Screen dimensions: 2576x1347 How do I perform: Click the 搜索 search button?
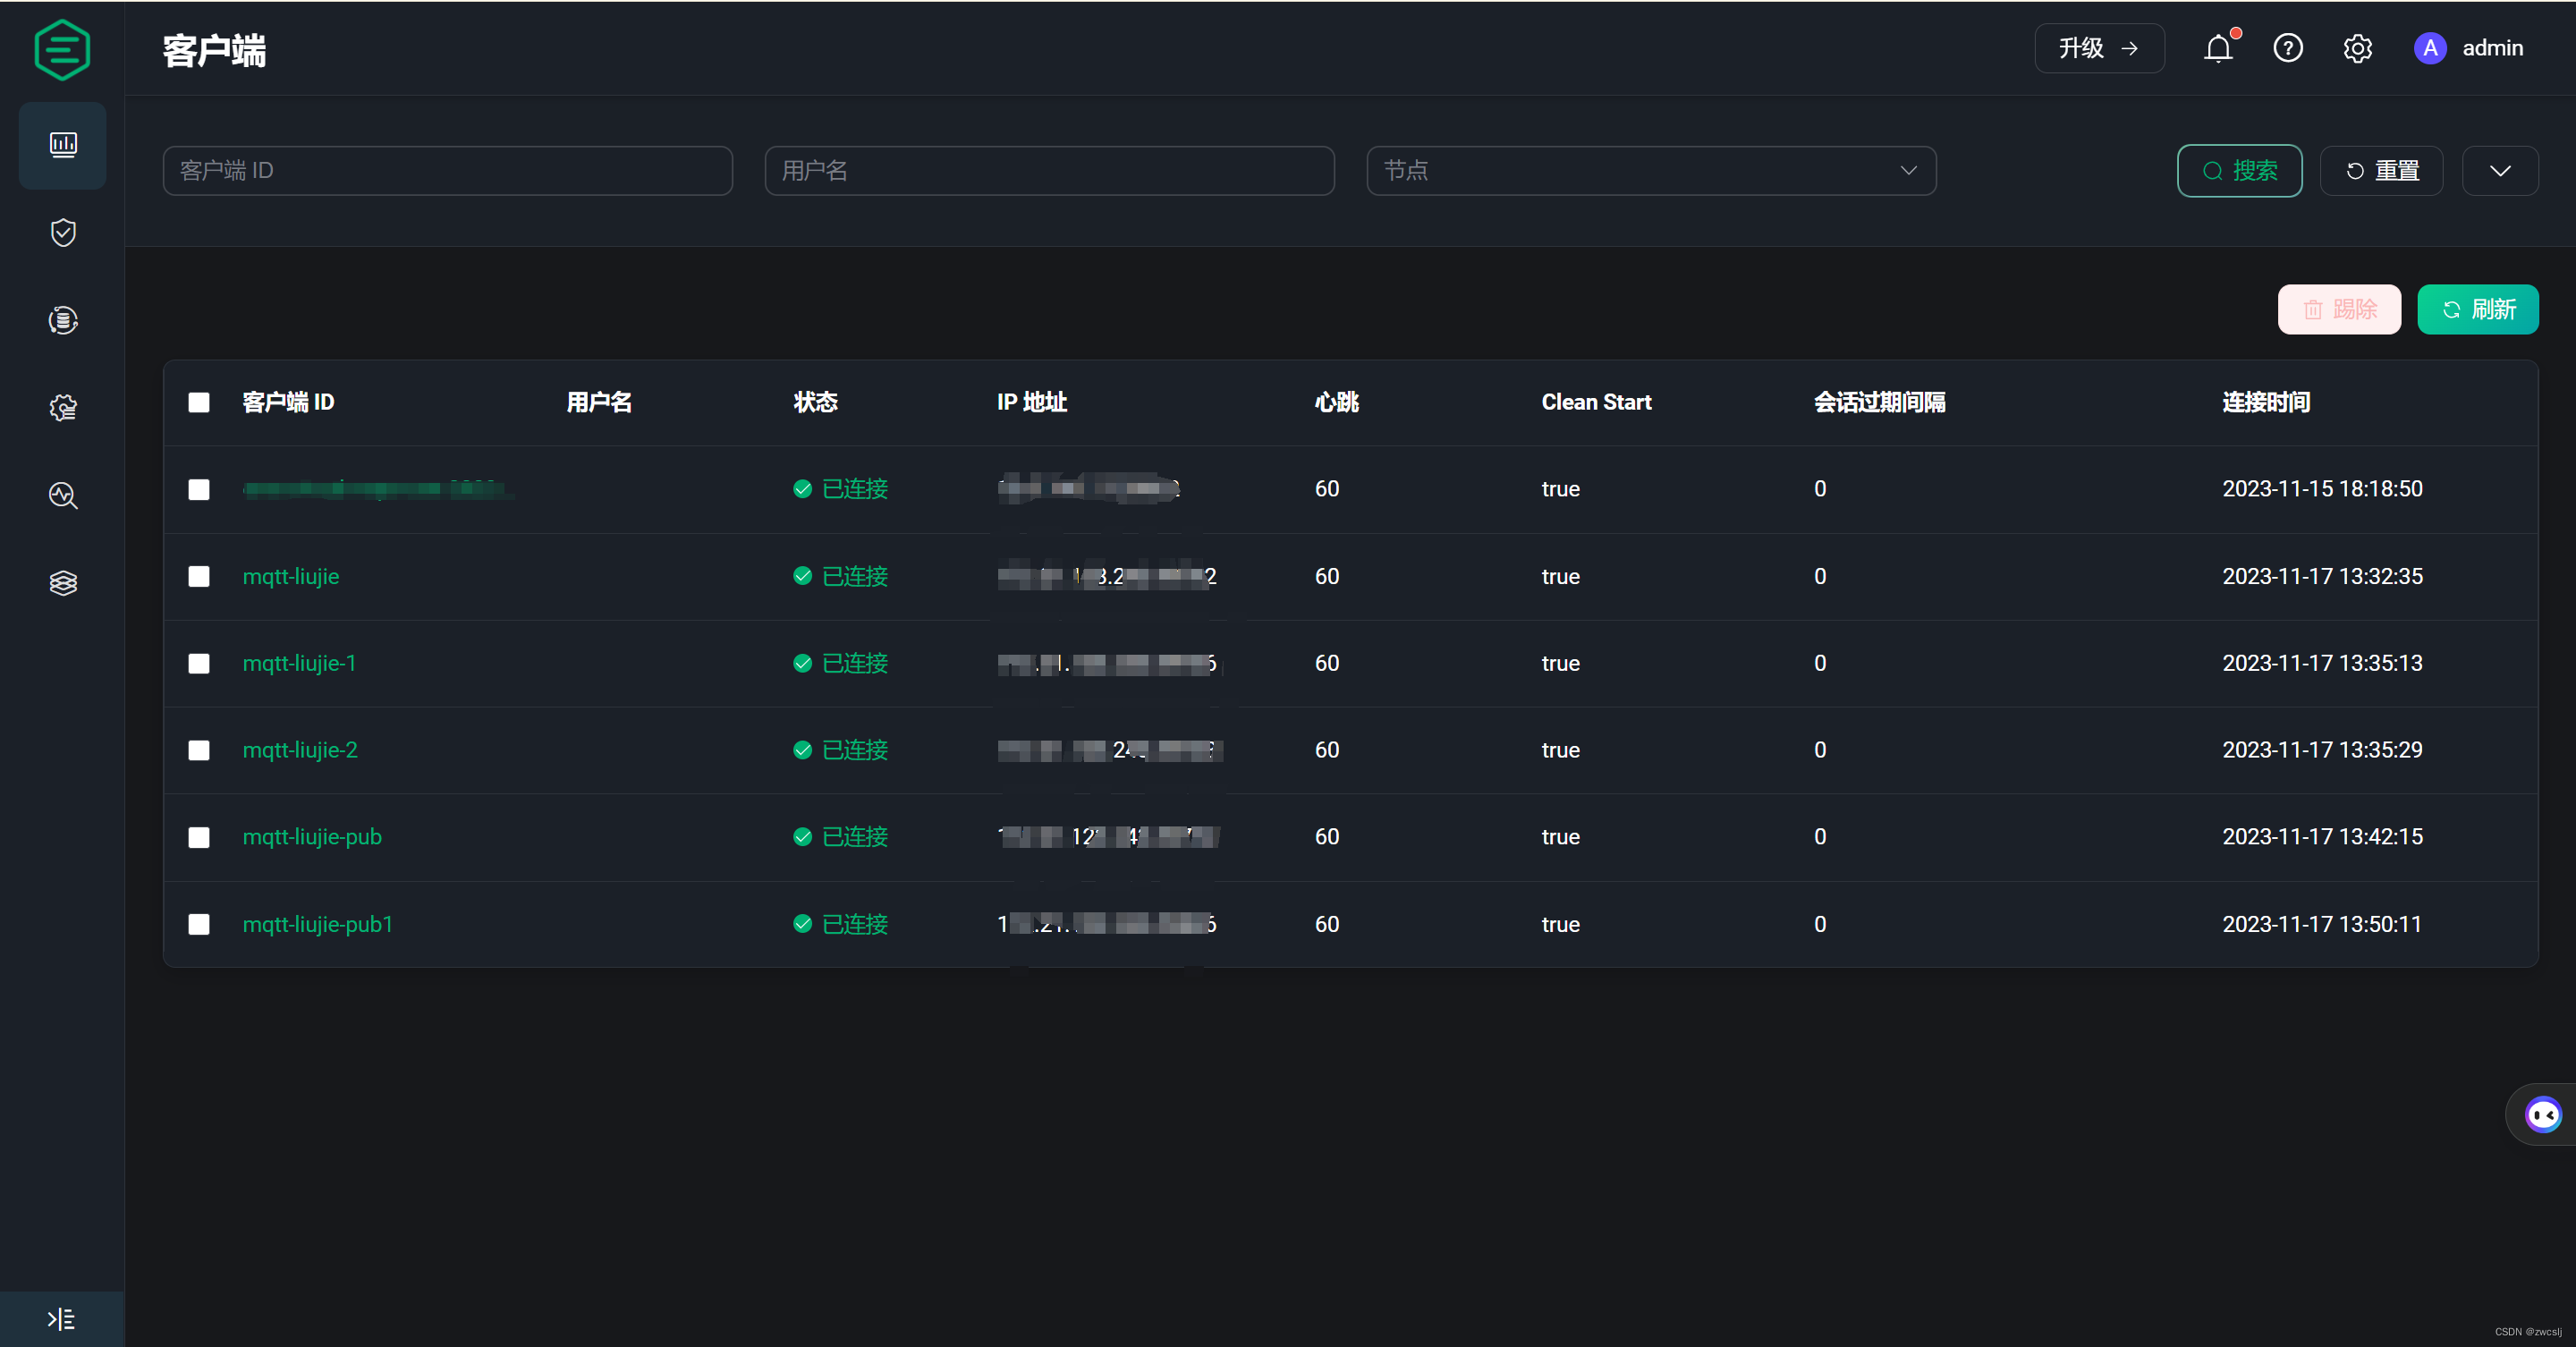pyautogui.click(x=2239, y=170)
